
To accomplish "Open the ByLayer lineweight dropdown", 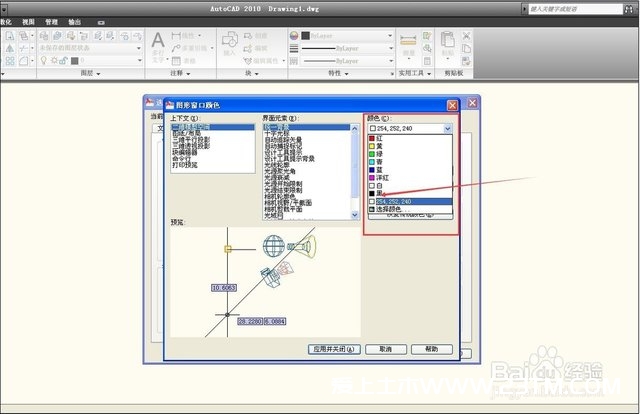I will tap(390, 48).
